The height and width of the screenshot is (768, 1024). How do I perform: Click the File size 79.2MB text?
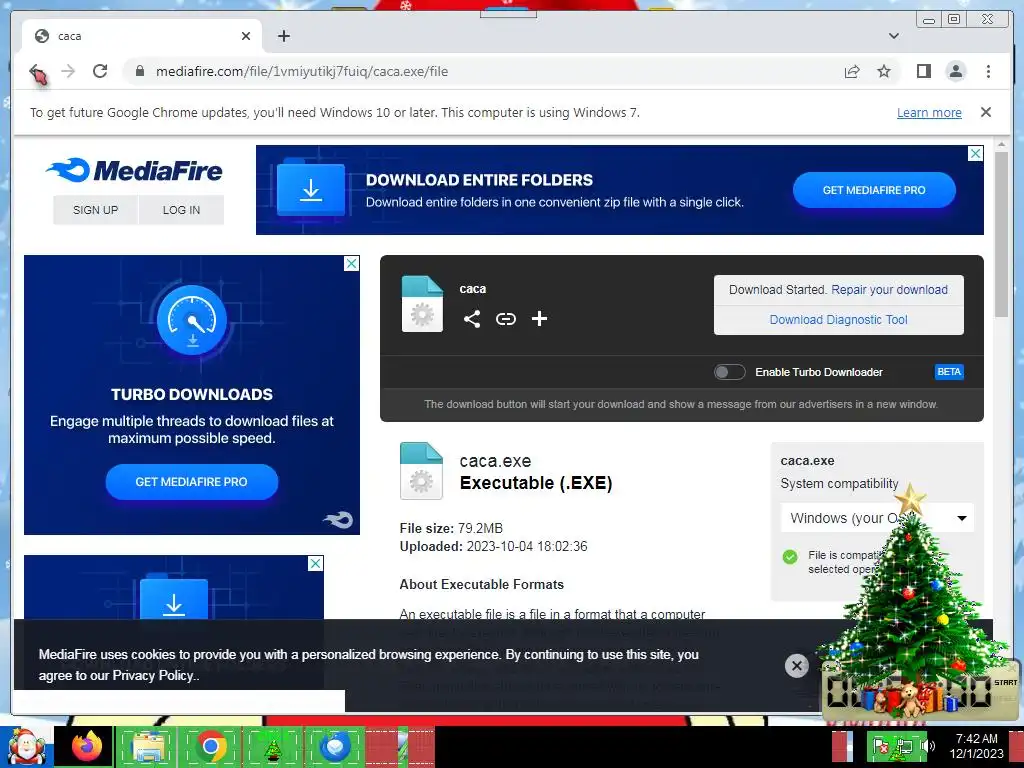click(451, 528)
